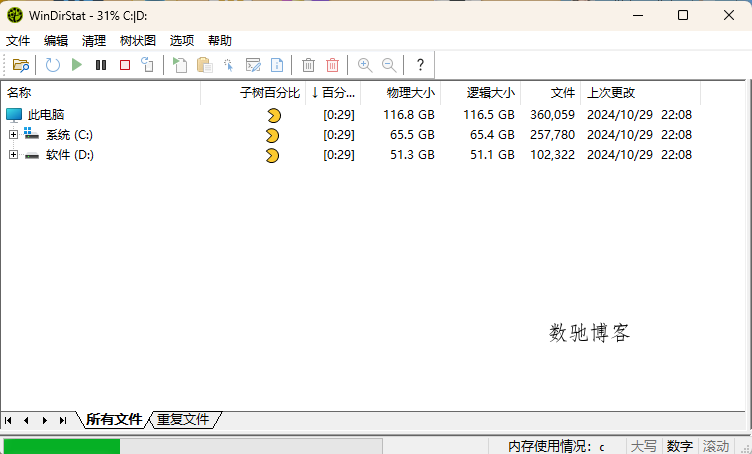Click the 数字 status bar indicator

pyautogui.click(x=680, y=447)
